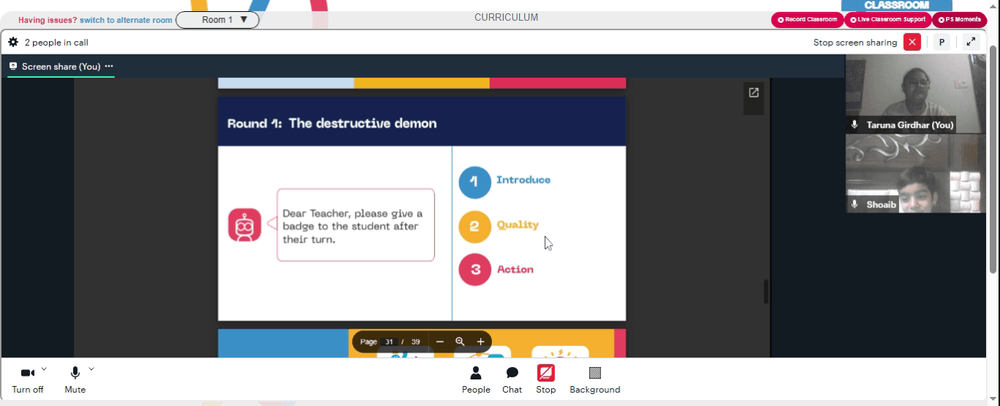Click the P button in call header
The width and height of the screenshot is (1000, 406).
tap(941, 43)
